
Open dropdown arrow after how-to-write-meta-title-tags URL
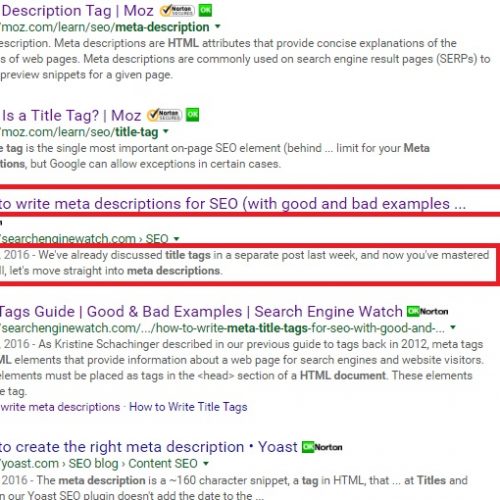[453, 327]
